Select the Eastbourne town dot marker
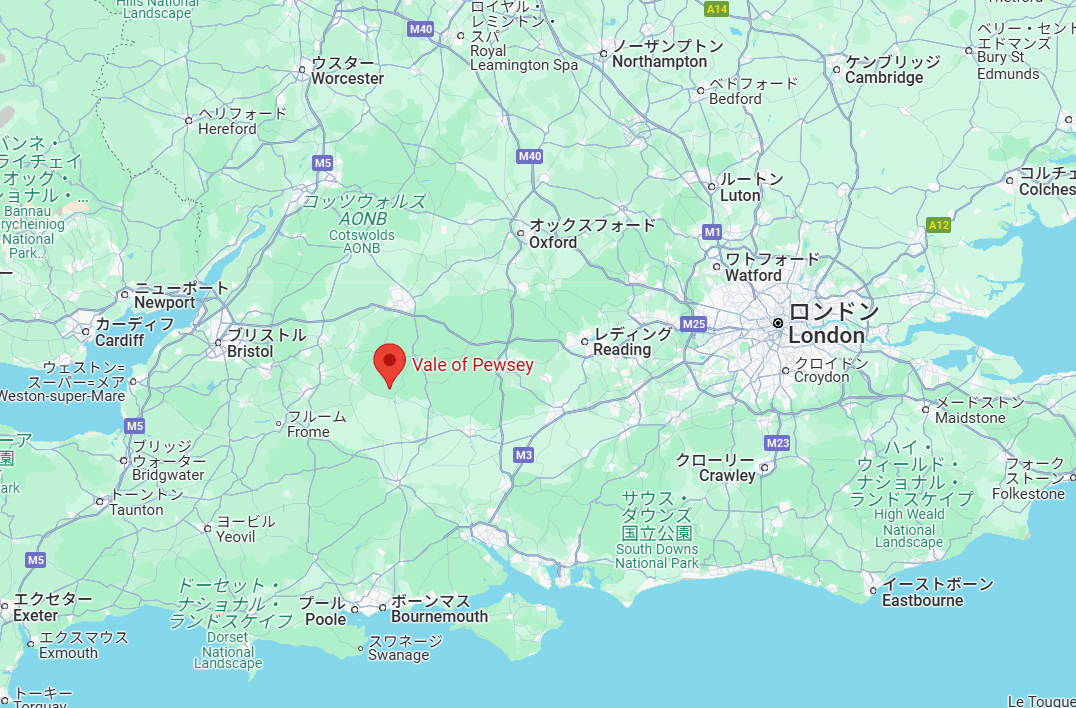 pyautogui.click(x=873, y=591)
